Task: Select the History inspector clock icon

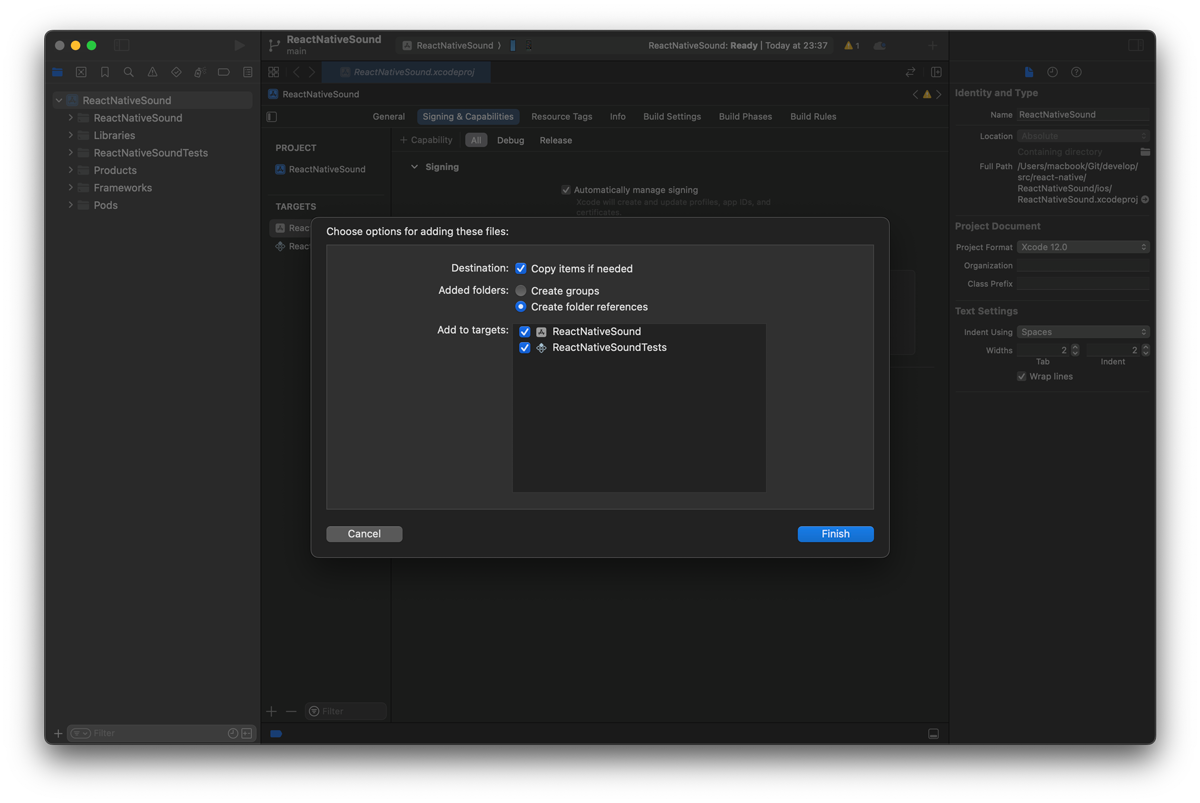Action: pos(1052,72)
